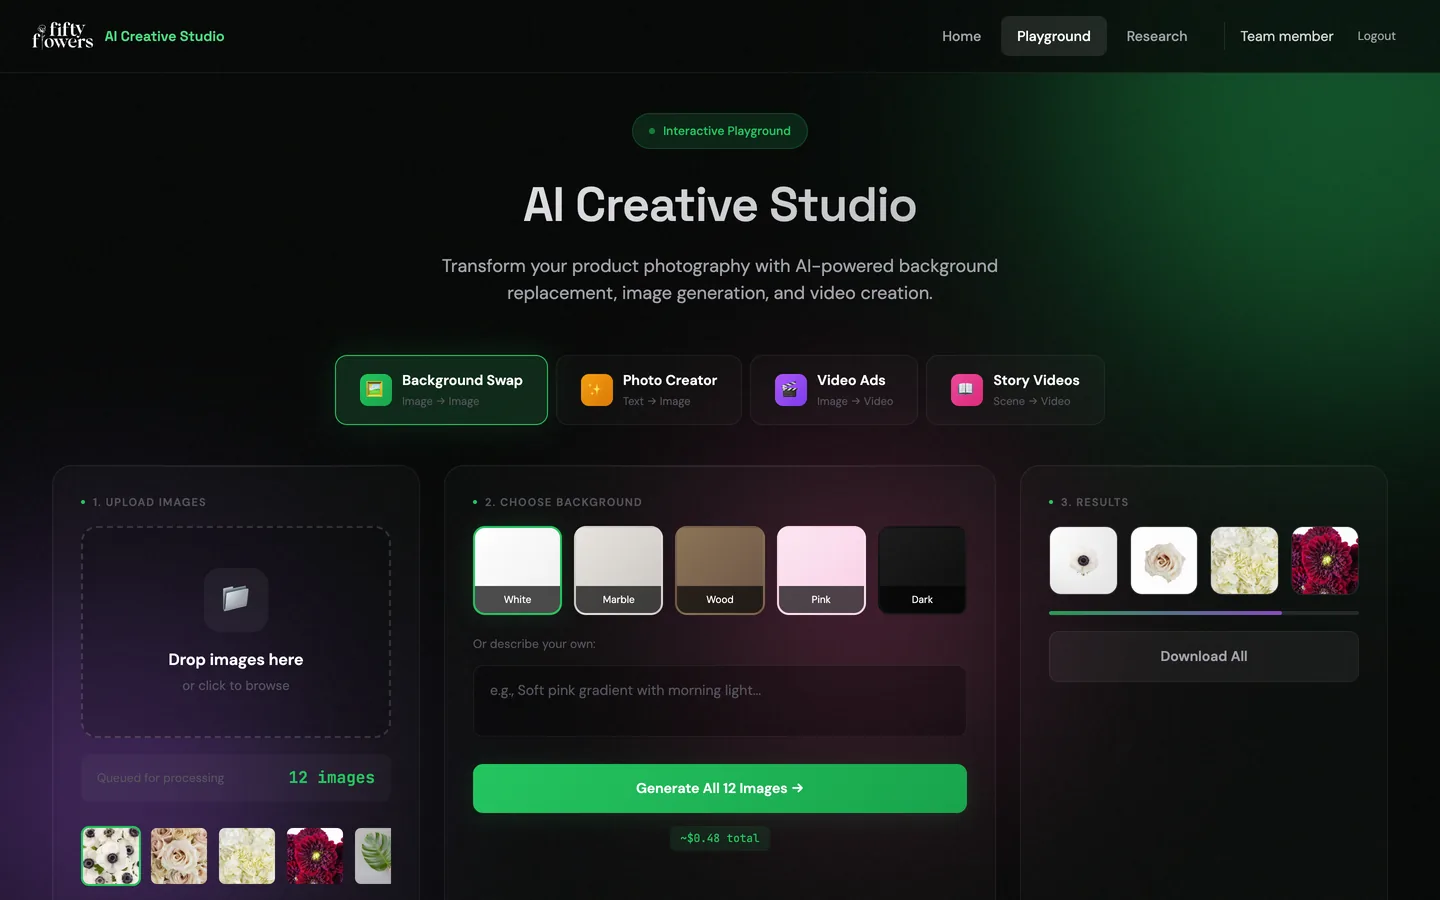Open the Playground nav item
Screen dimensions: 1440x900
pos(1054,36)
